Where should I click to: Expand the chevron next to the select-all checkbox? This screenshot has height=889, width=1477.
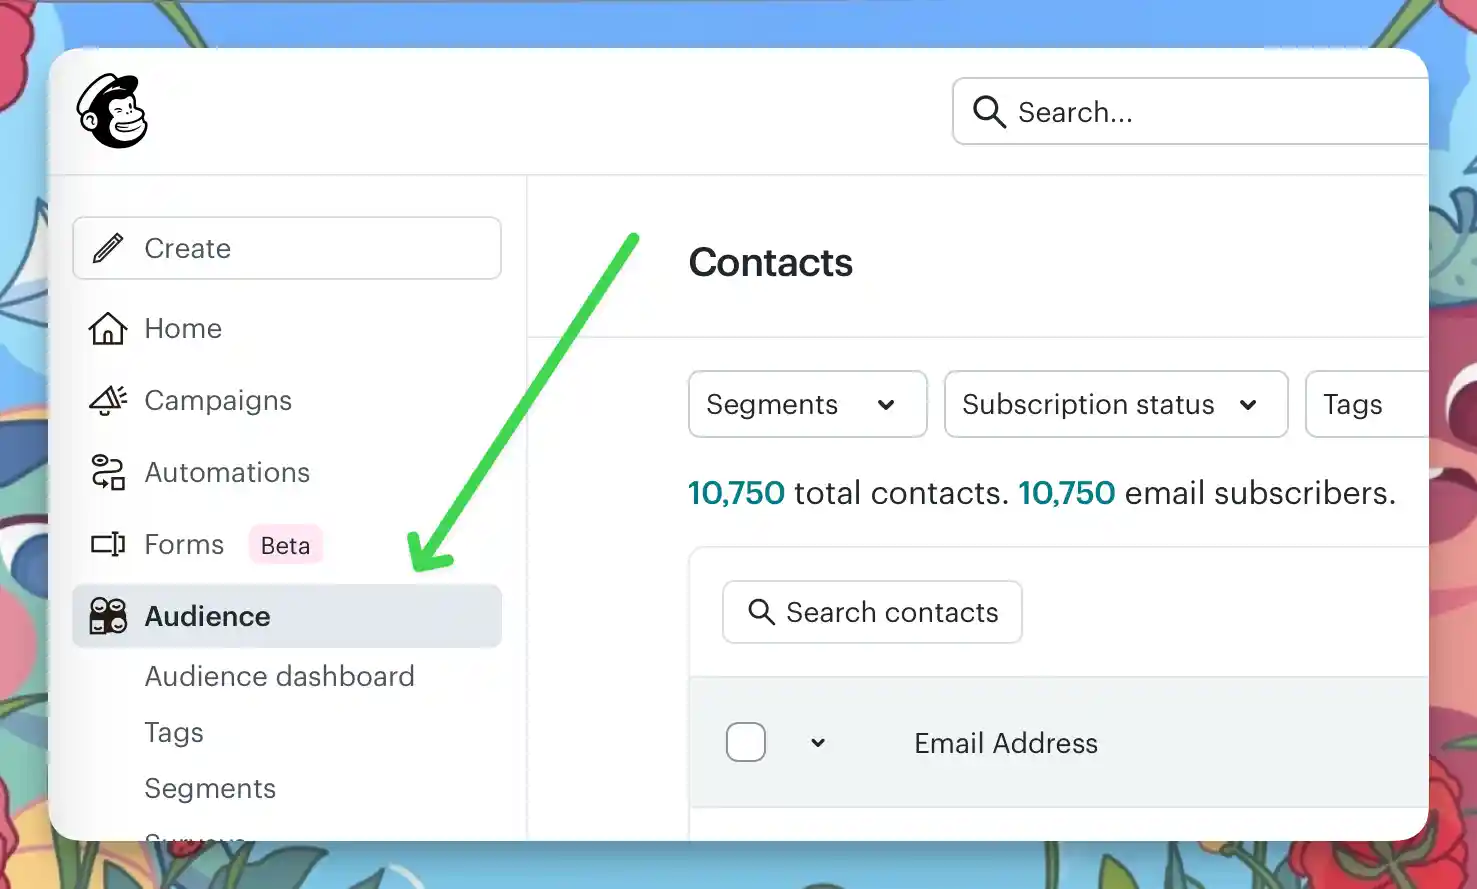[x=818, y=743]
